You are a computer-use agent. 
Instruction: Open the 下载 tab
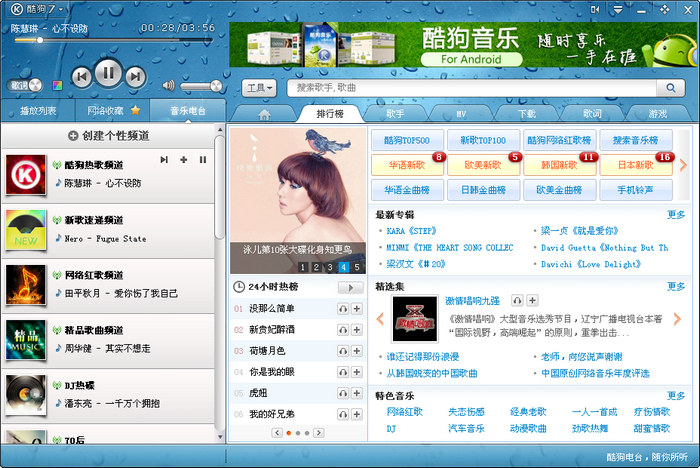(x=527, y=114)
